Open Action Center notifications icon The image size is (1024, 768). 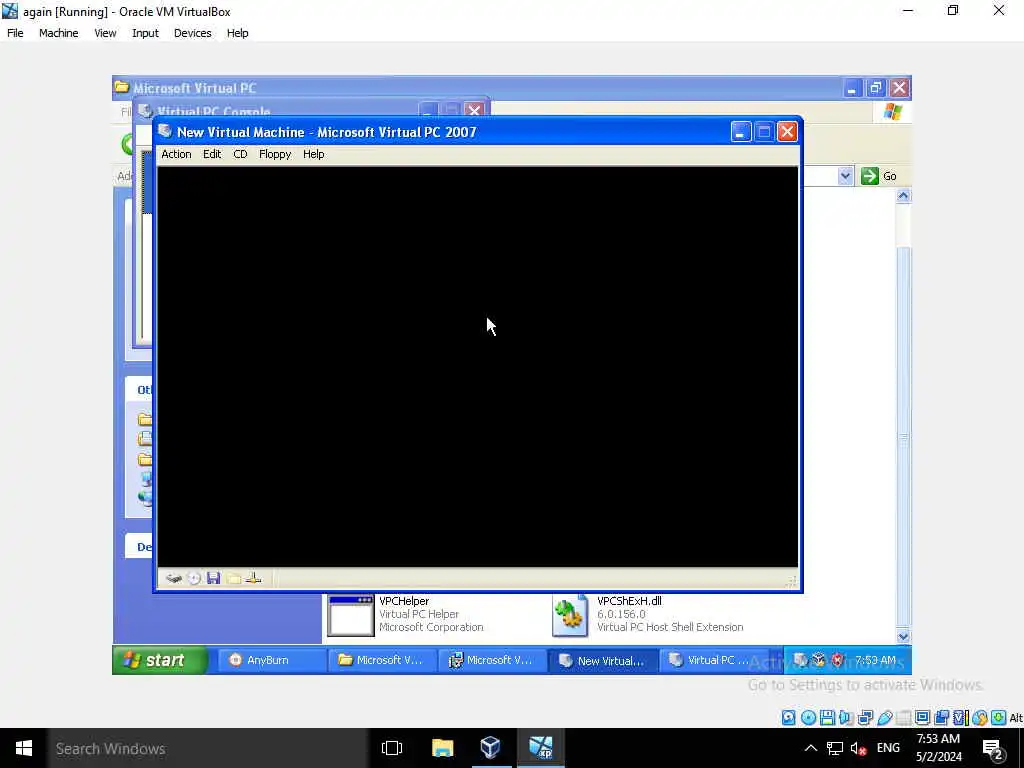pyautogui.click(x=993, y=748)
